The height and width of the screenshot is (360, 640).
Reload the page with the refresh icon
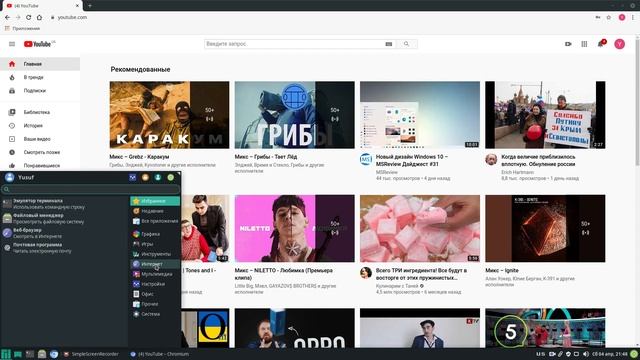[29, 17]
